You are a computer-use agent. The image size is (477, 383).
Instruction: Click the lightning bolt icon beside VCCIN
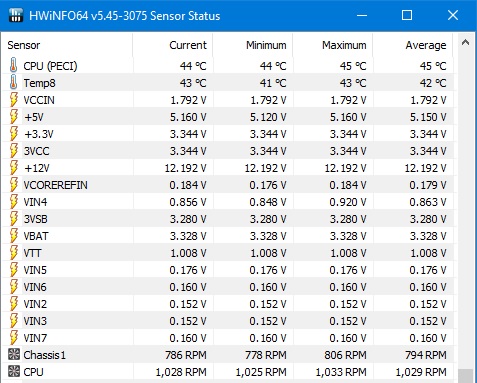14,100
